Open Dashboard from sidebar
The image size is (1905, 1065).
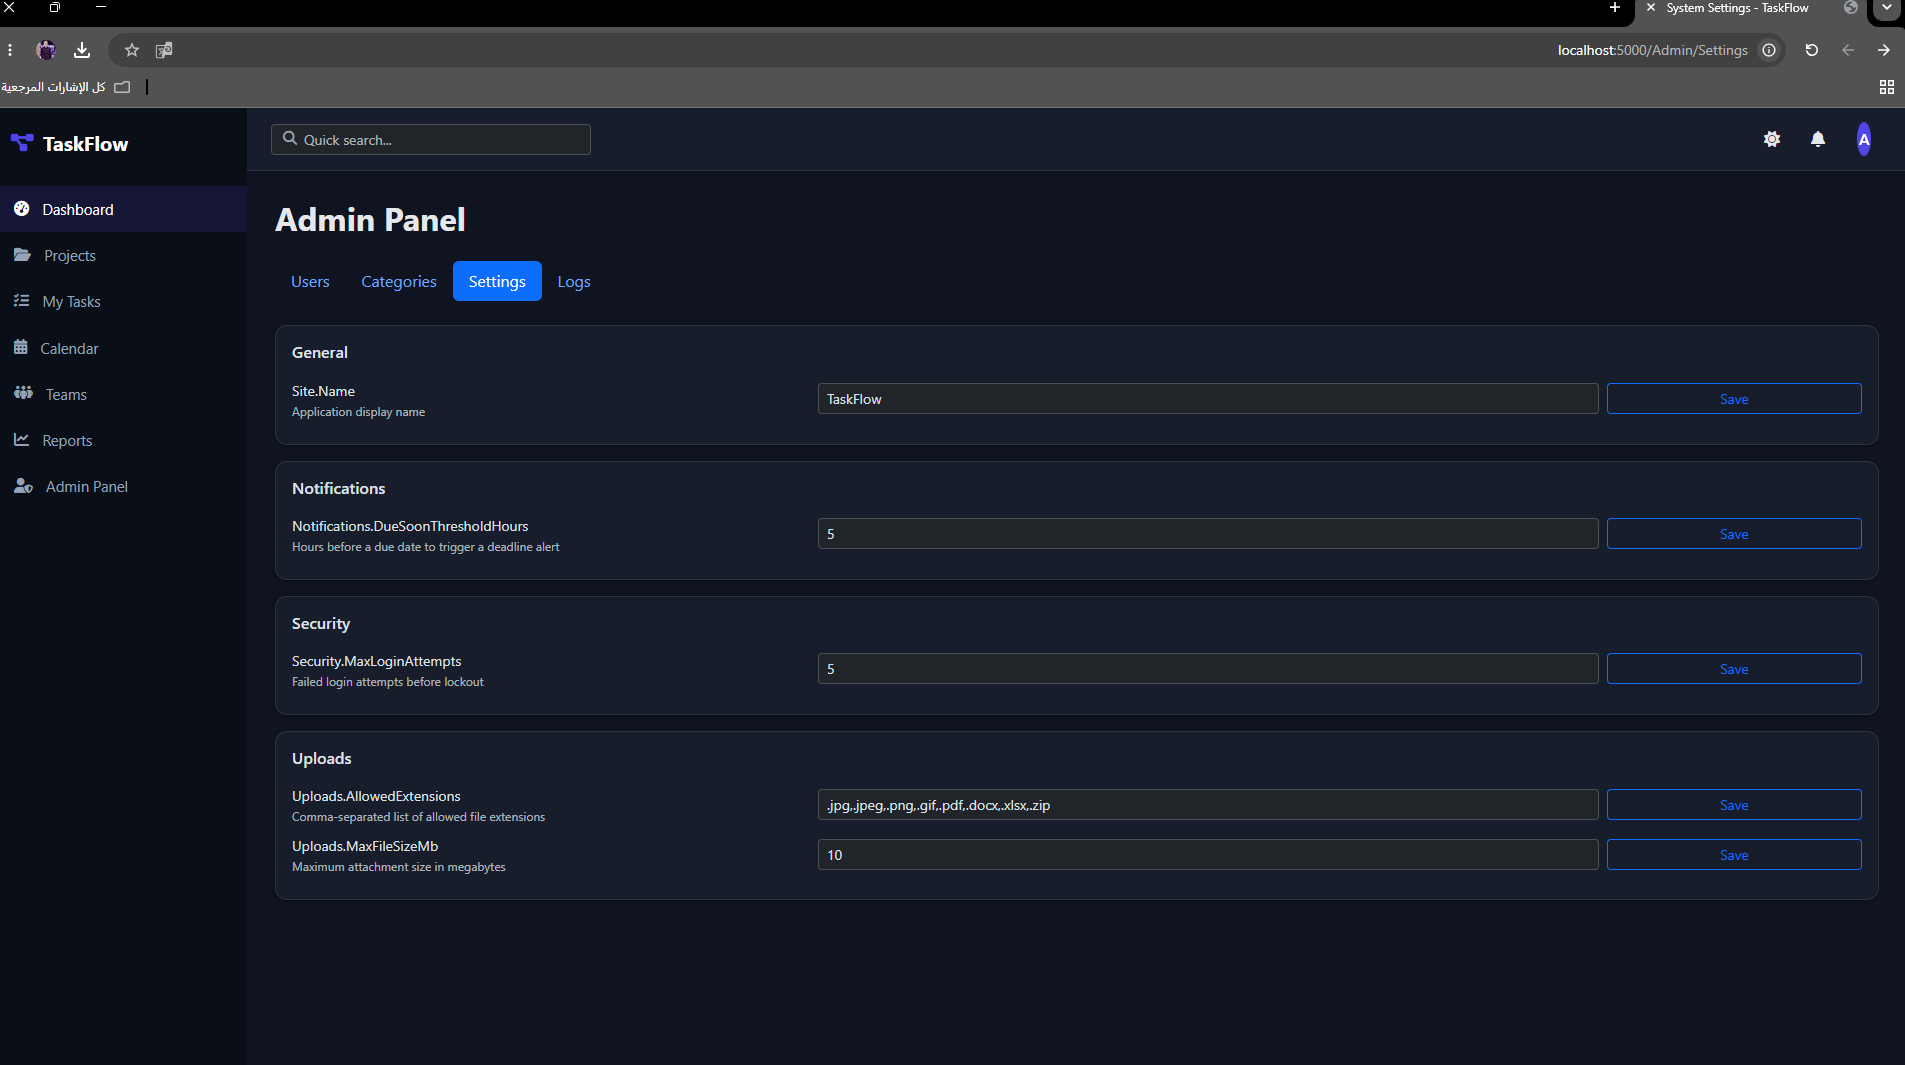click(123, 209)
